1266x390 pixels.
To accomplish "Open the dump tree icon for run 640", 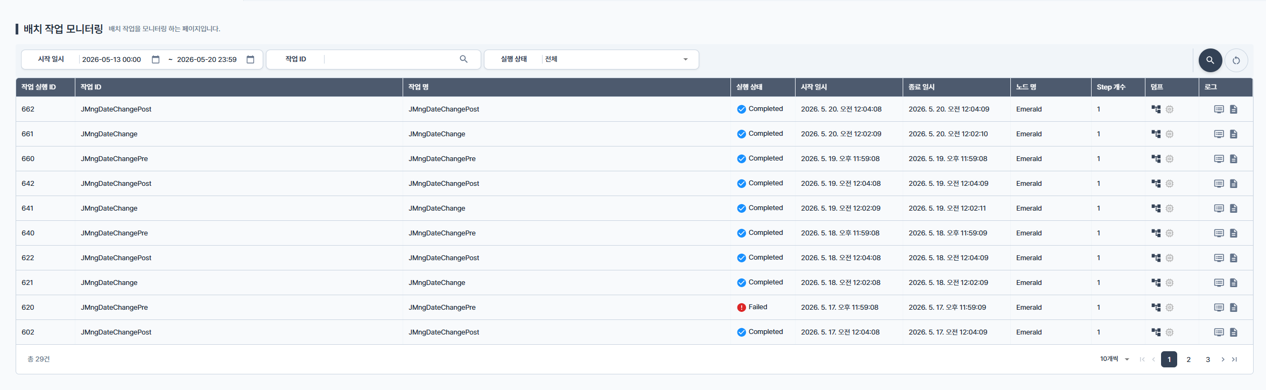I will (x=1156, y=233).
